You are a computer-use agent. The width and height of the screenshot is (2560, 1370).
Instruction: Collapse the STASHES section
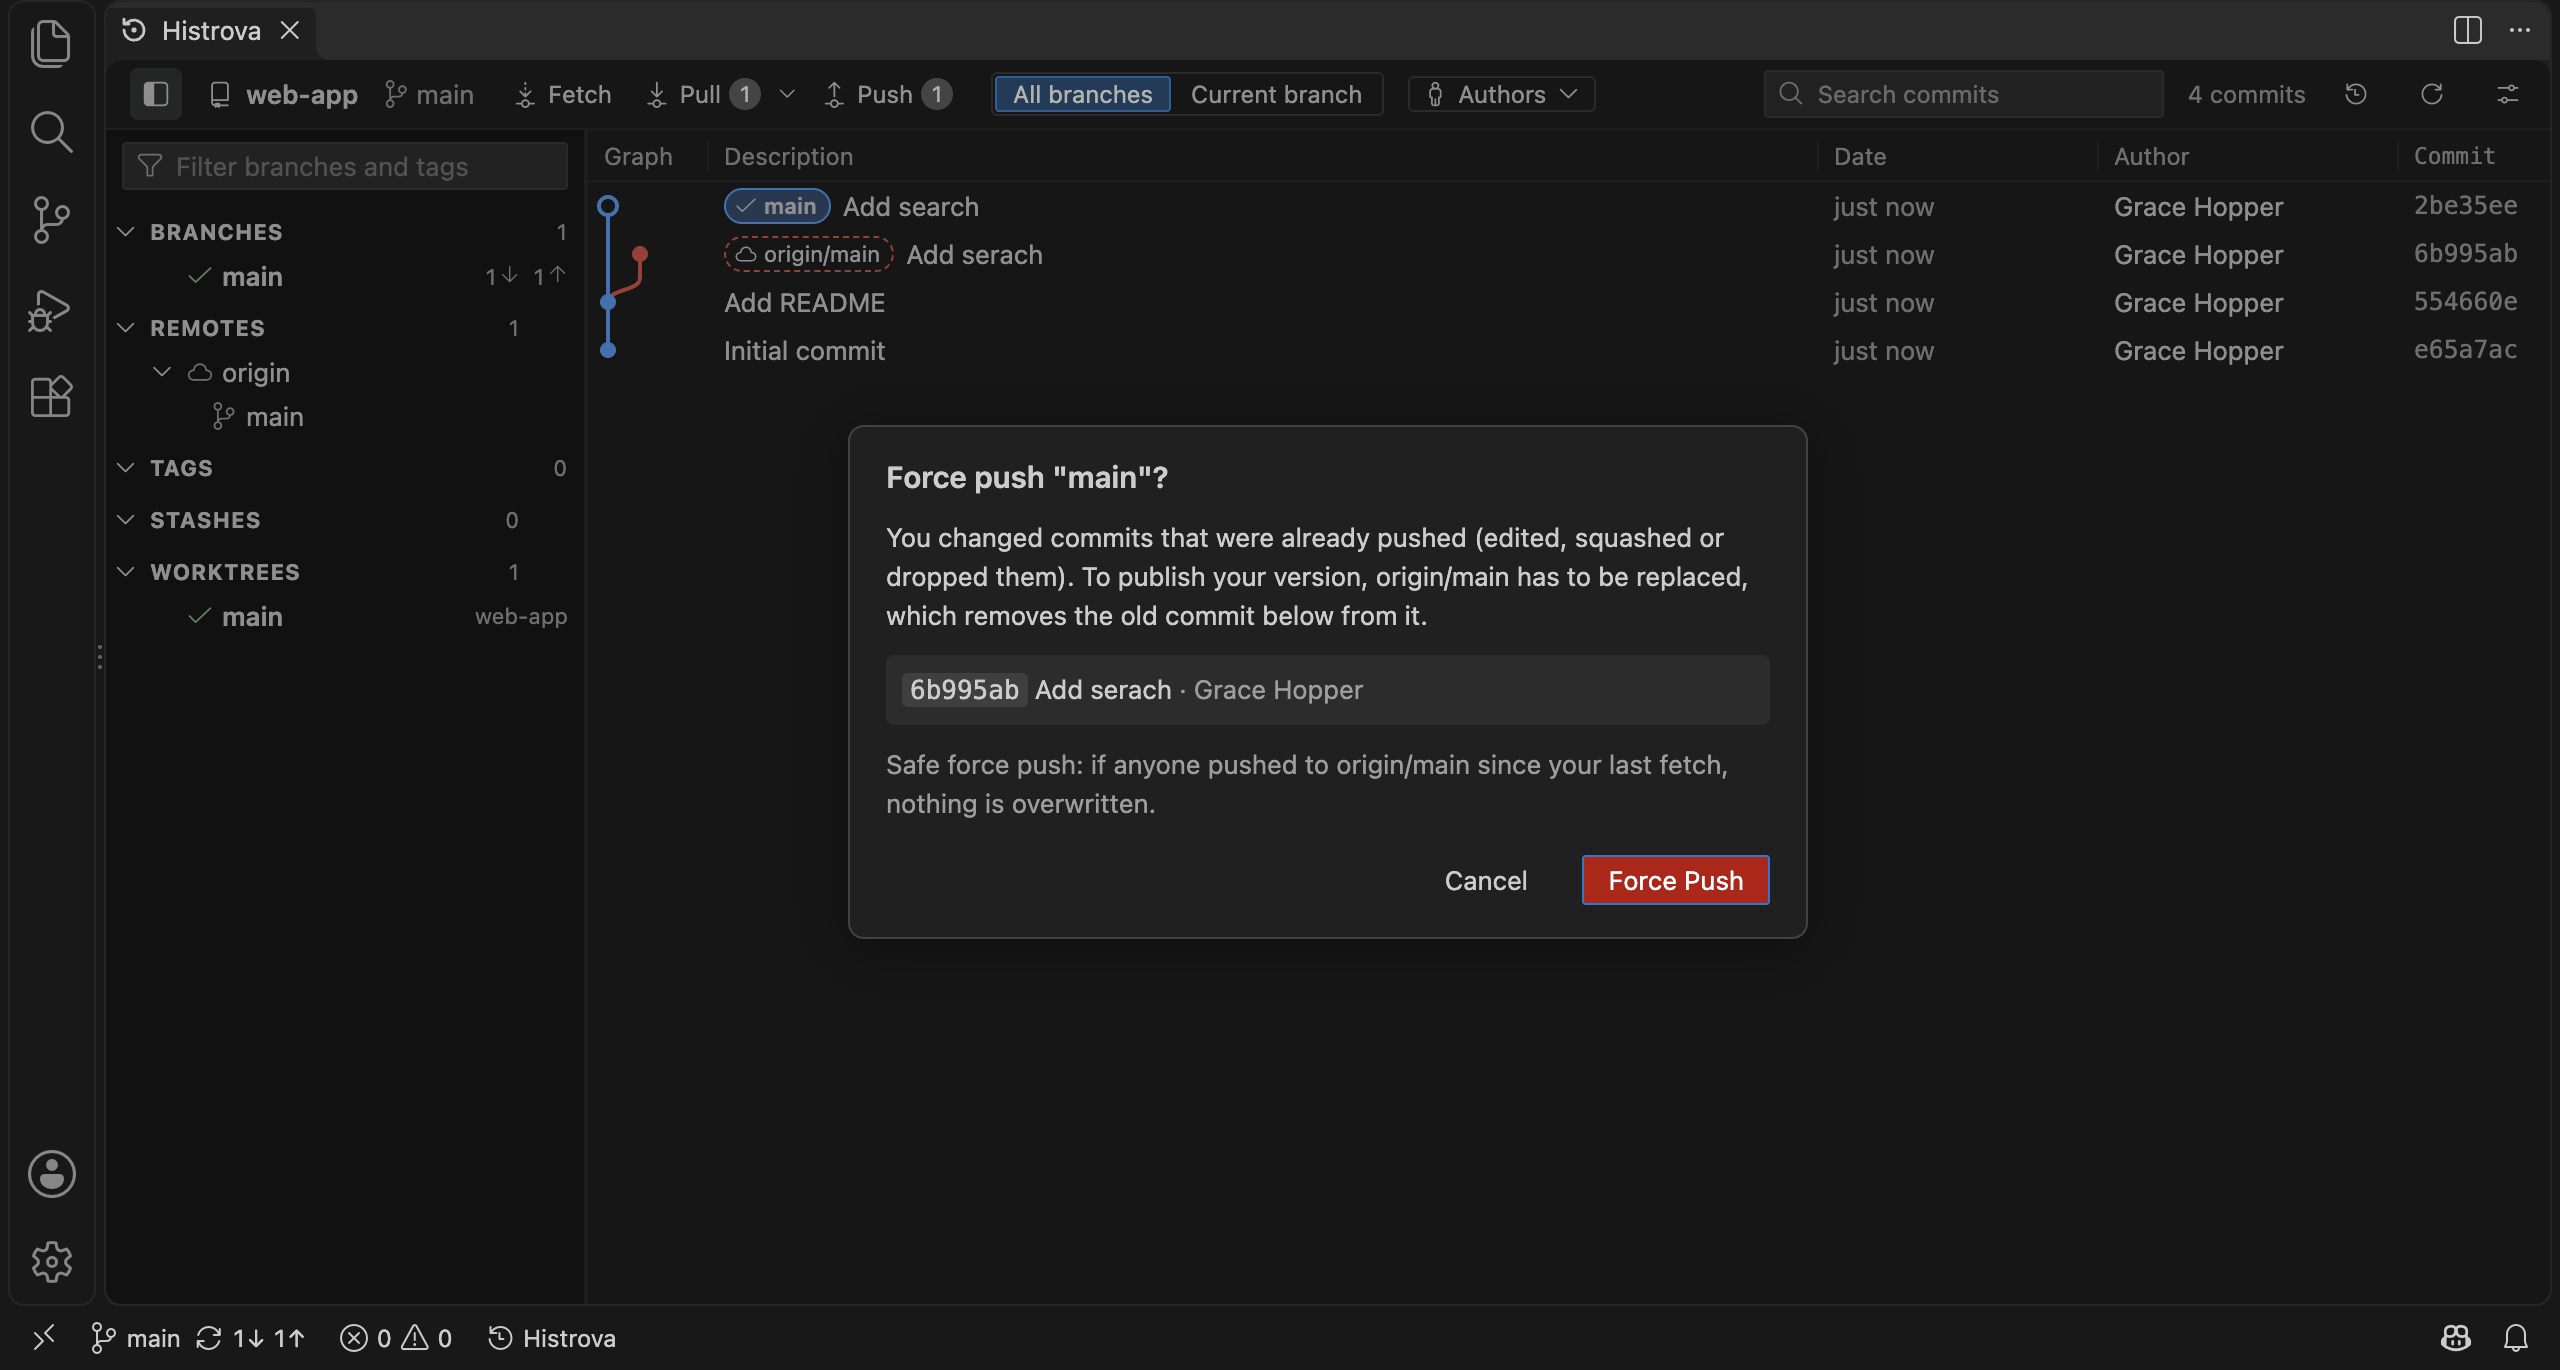tap(126, 520)
